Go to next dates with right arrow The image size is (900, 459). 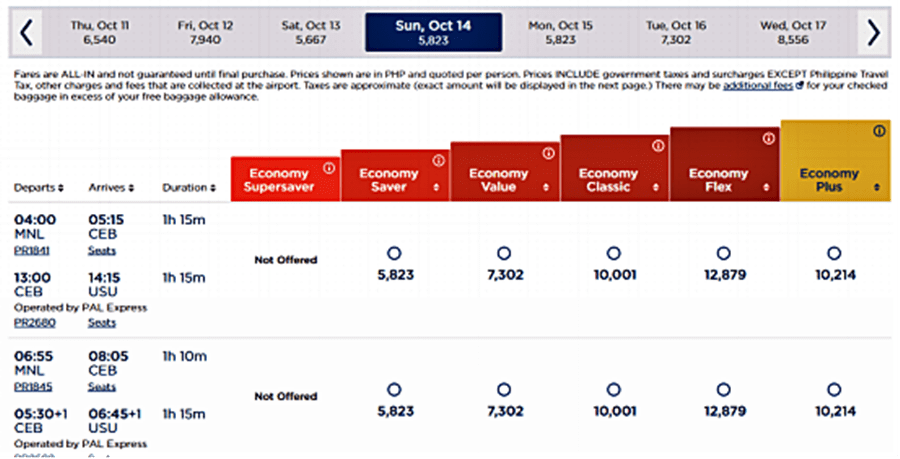coord(873,33)
